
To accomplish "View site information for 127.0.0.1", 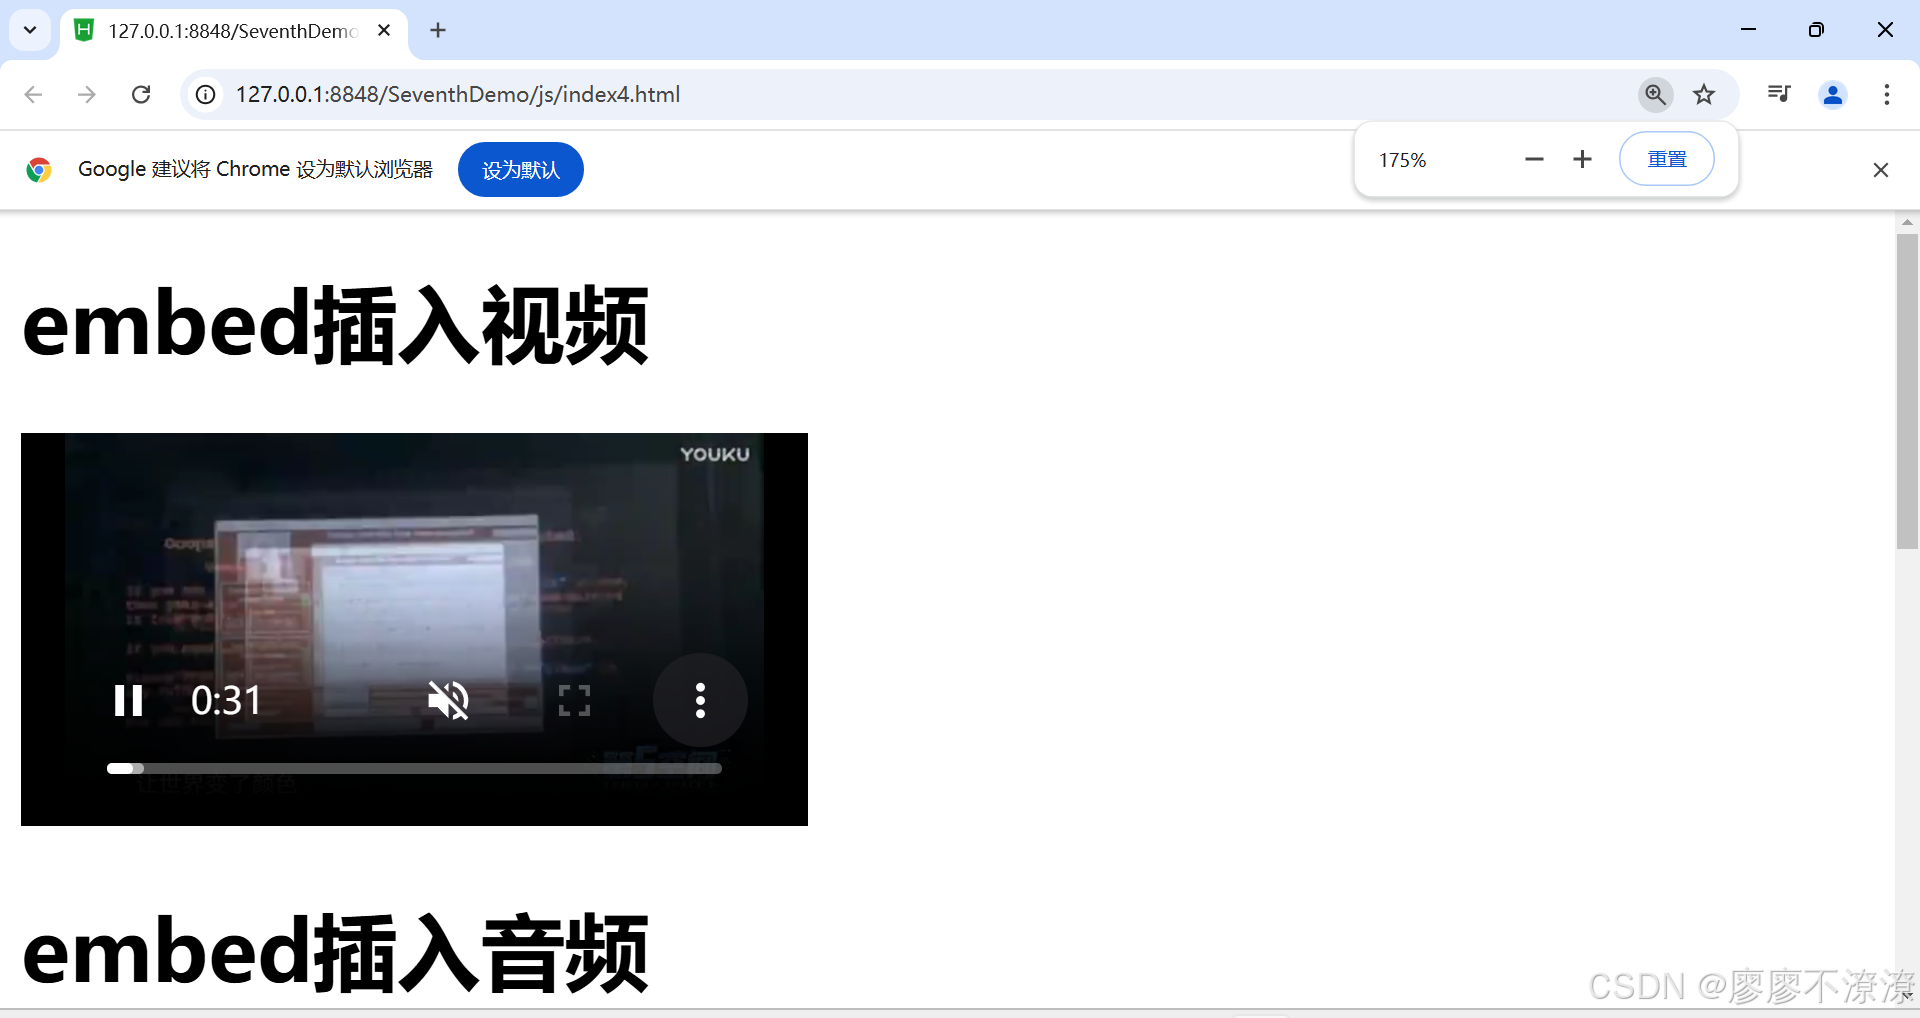I will click(x=205, y=94).
